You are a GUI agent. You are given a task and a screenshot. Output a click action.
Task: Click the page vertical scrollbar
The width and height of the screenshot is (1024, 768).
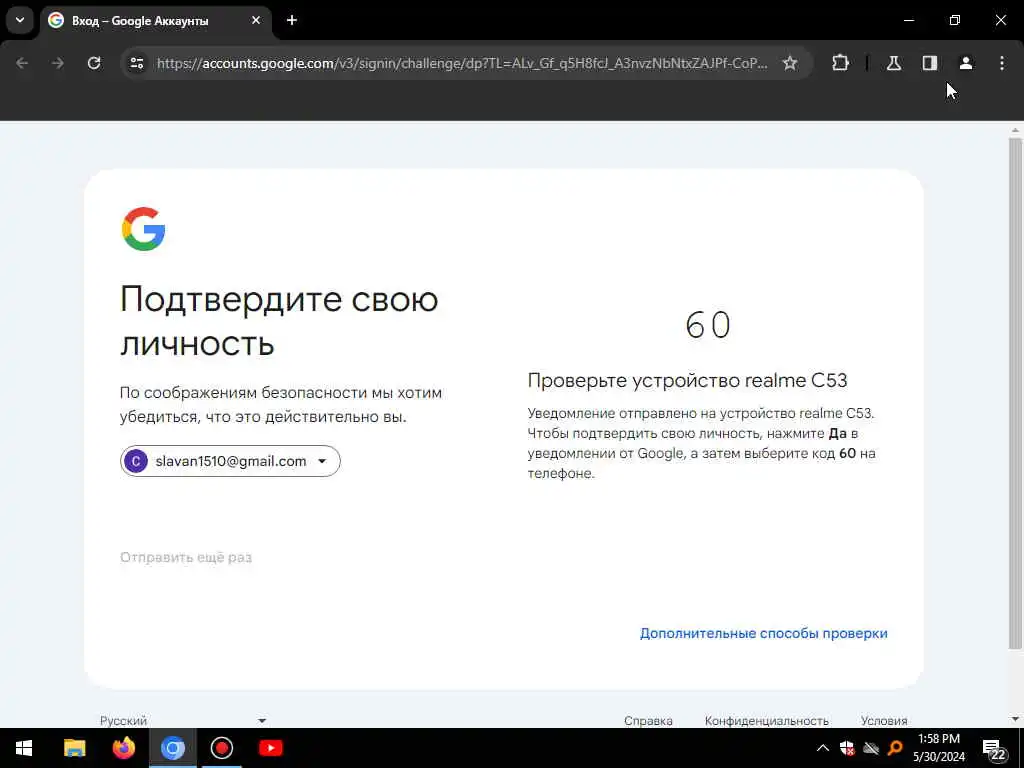(x=1015, y=392)
